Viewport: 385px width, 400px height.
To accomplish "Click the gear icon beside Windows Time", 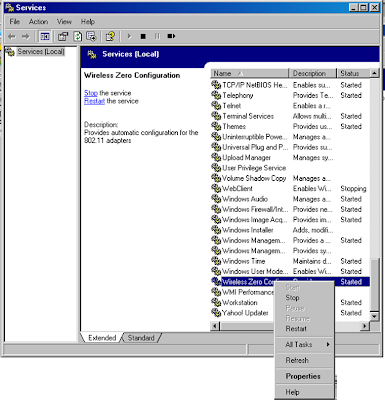I will pyautogui.click(x=216, y=261).
